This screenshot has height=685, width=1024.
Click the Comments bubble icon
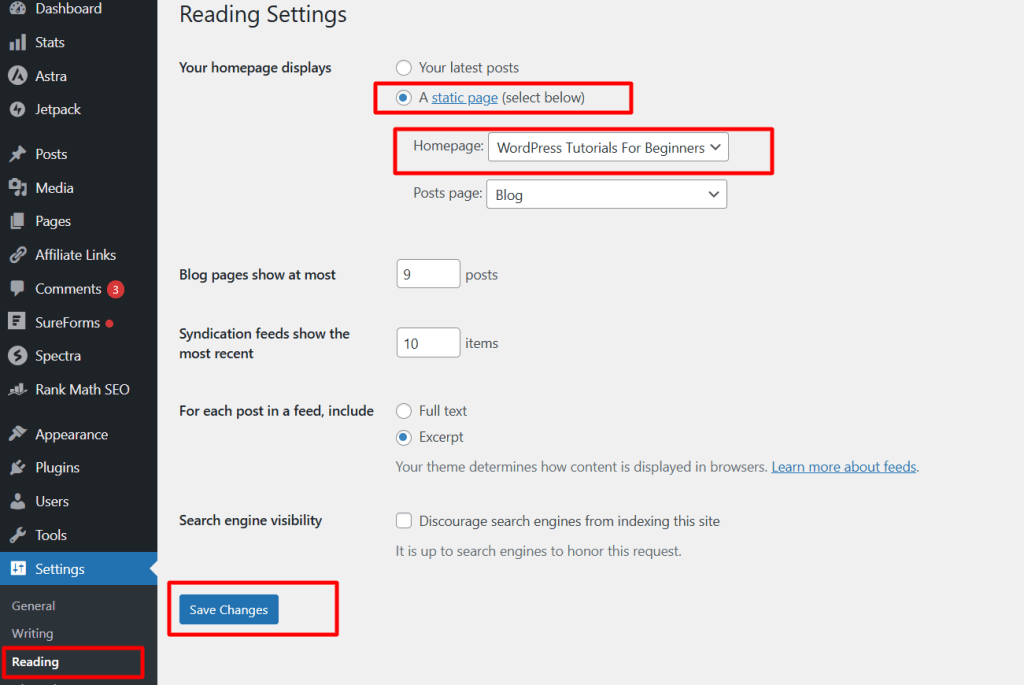click(x=17, y=289)
